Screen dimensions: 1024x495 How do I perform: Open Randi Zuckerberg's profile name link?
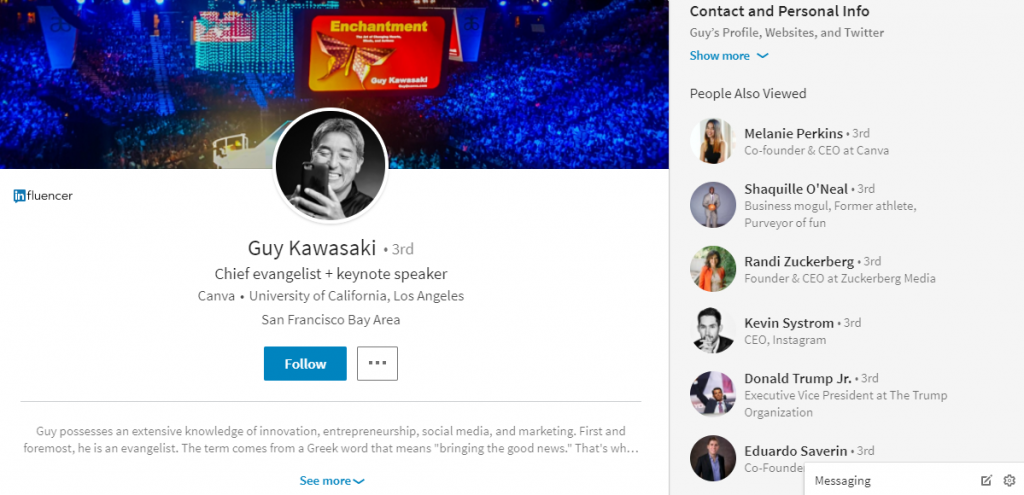coord(799,261)
